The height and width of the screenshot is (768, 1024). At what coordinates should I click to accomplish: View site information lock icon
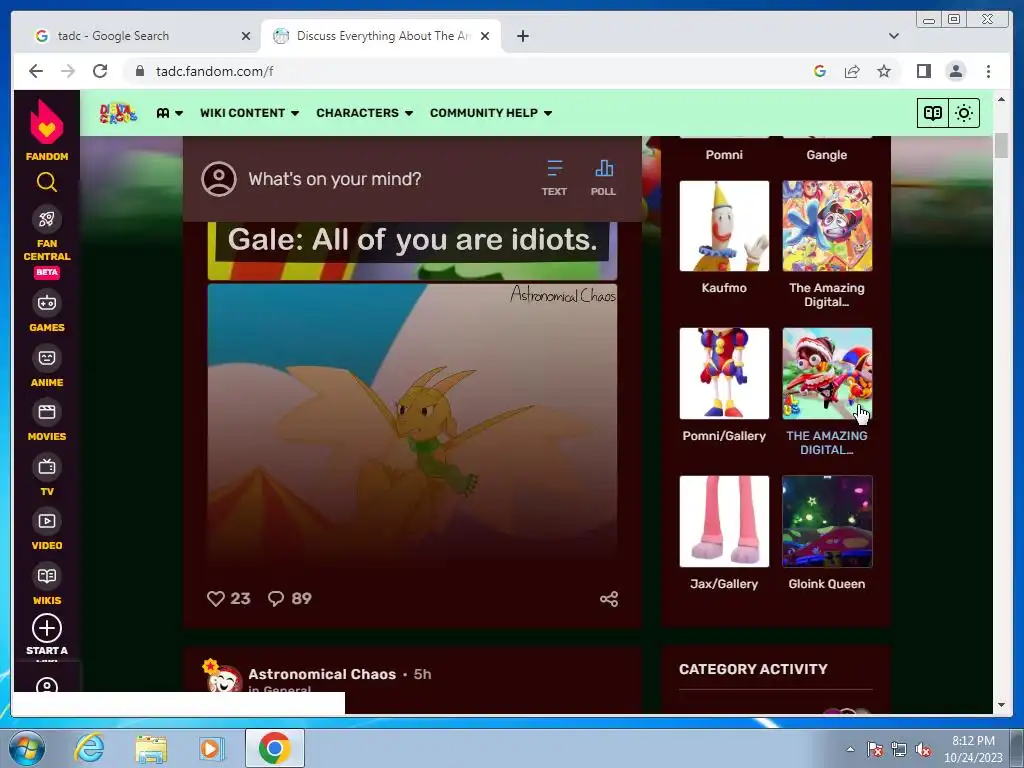tap(140, 71)
